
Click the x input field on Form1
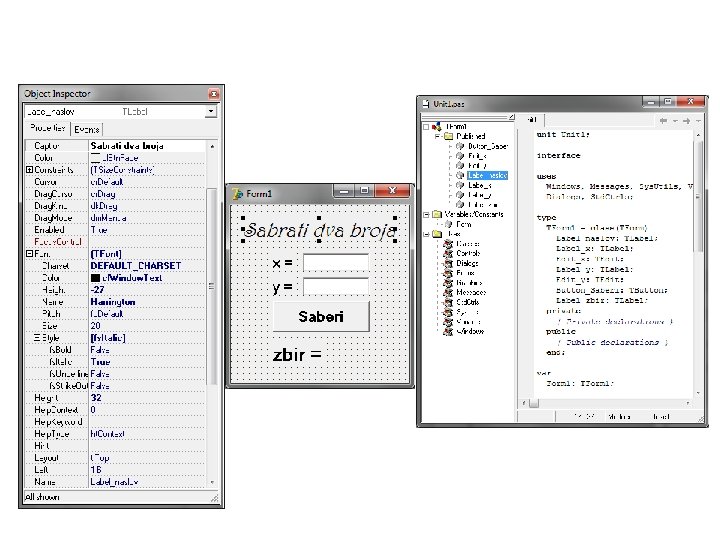(x=336, y=263)
